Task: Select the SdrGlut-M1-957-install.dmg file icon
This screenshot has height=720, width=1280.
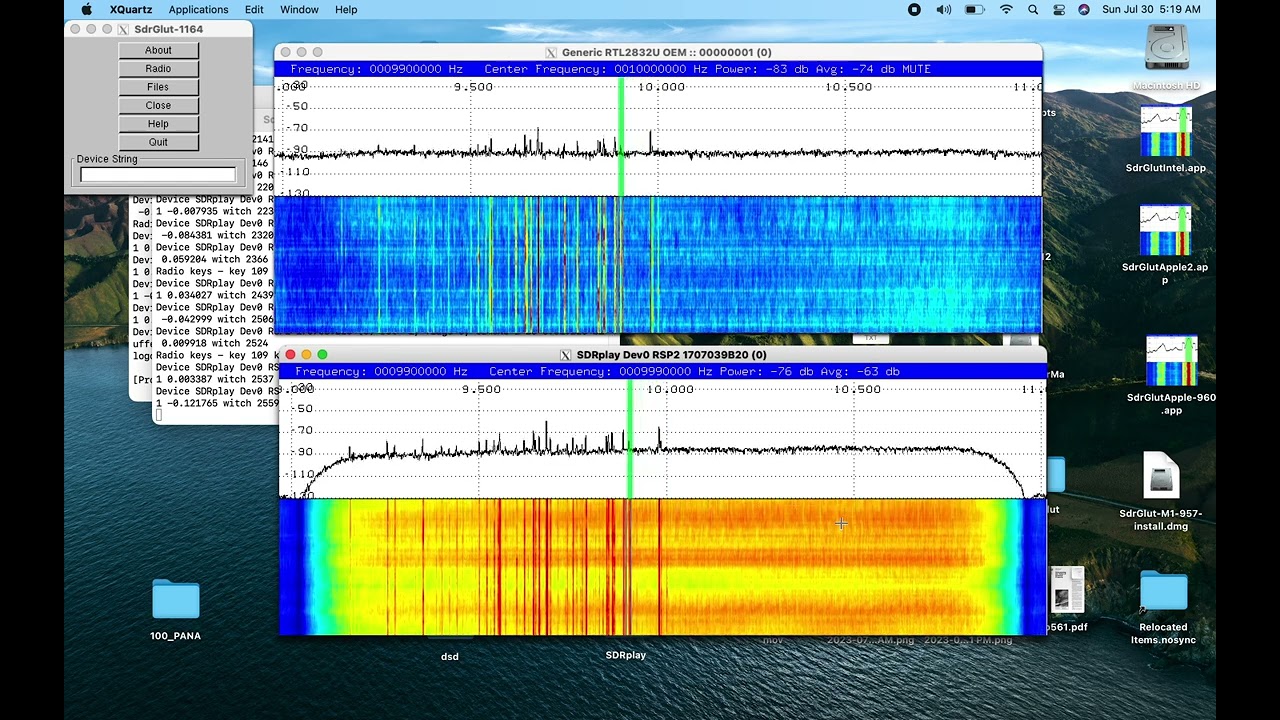Action: (x=1161, y=476)
